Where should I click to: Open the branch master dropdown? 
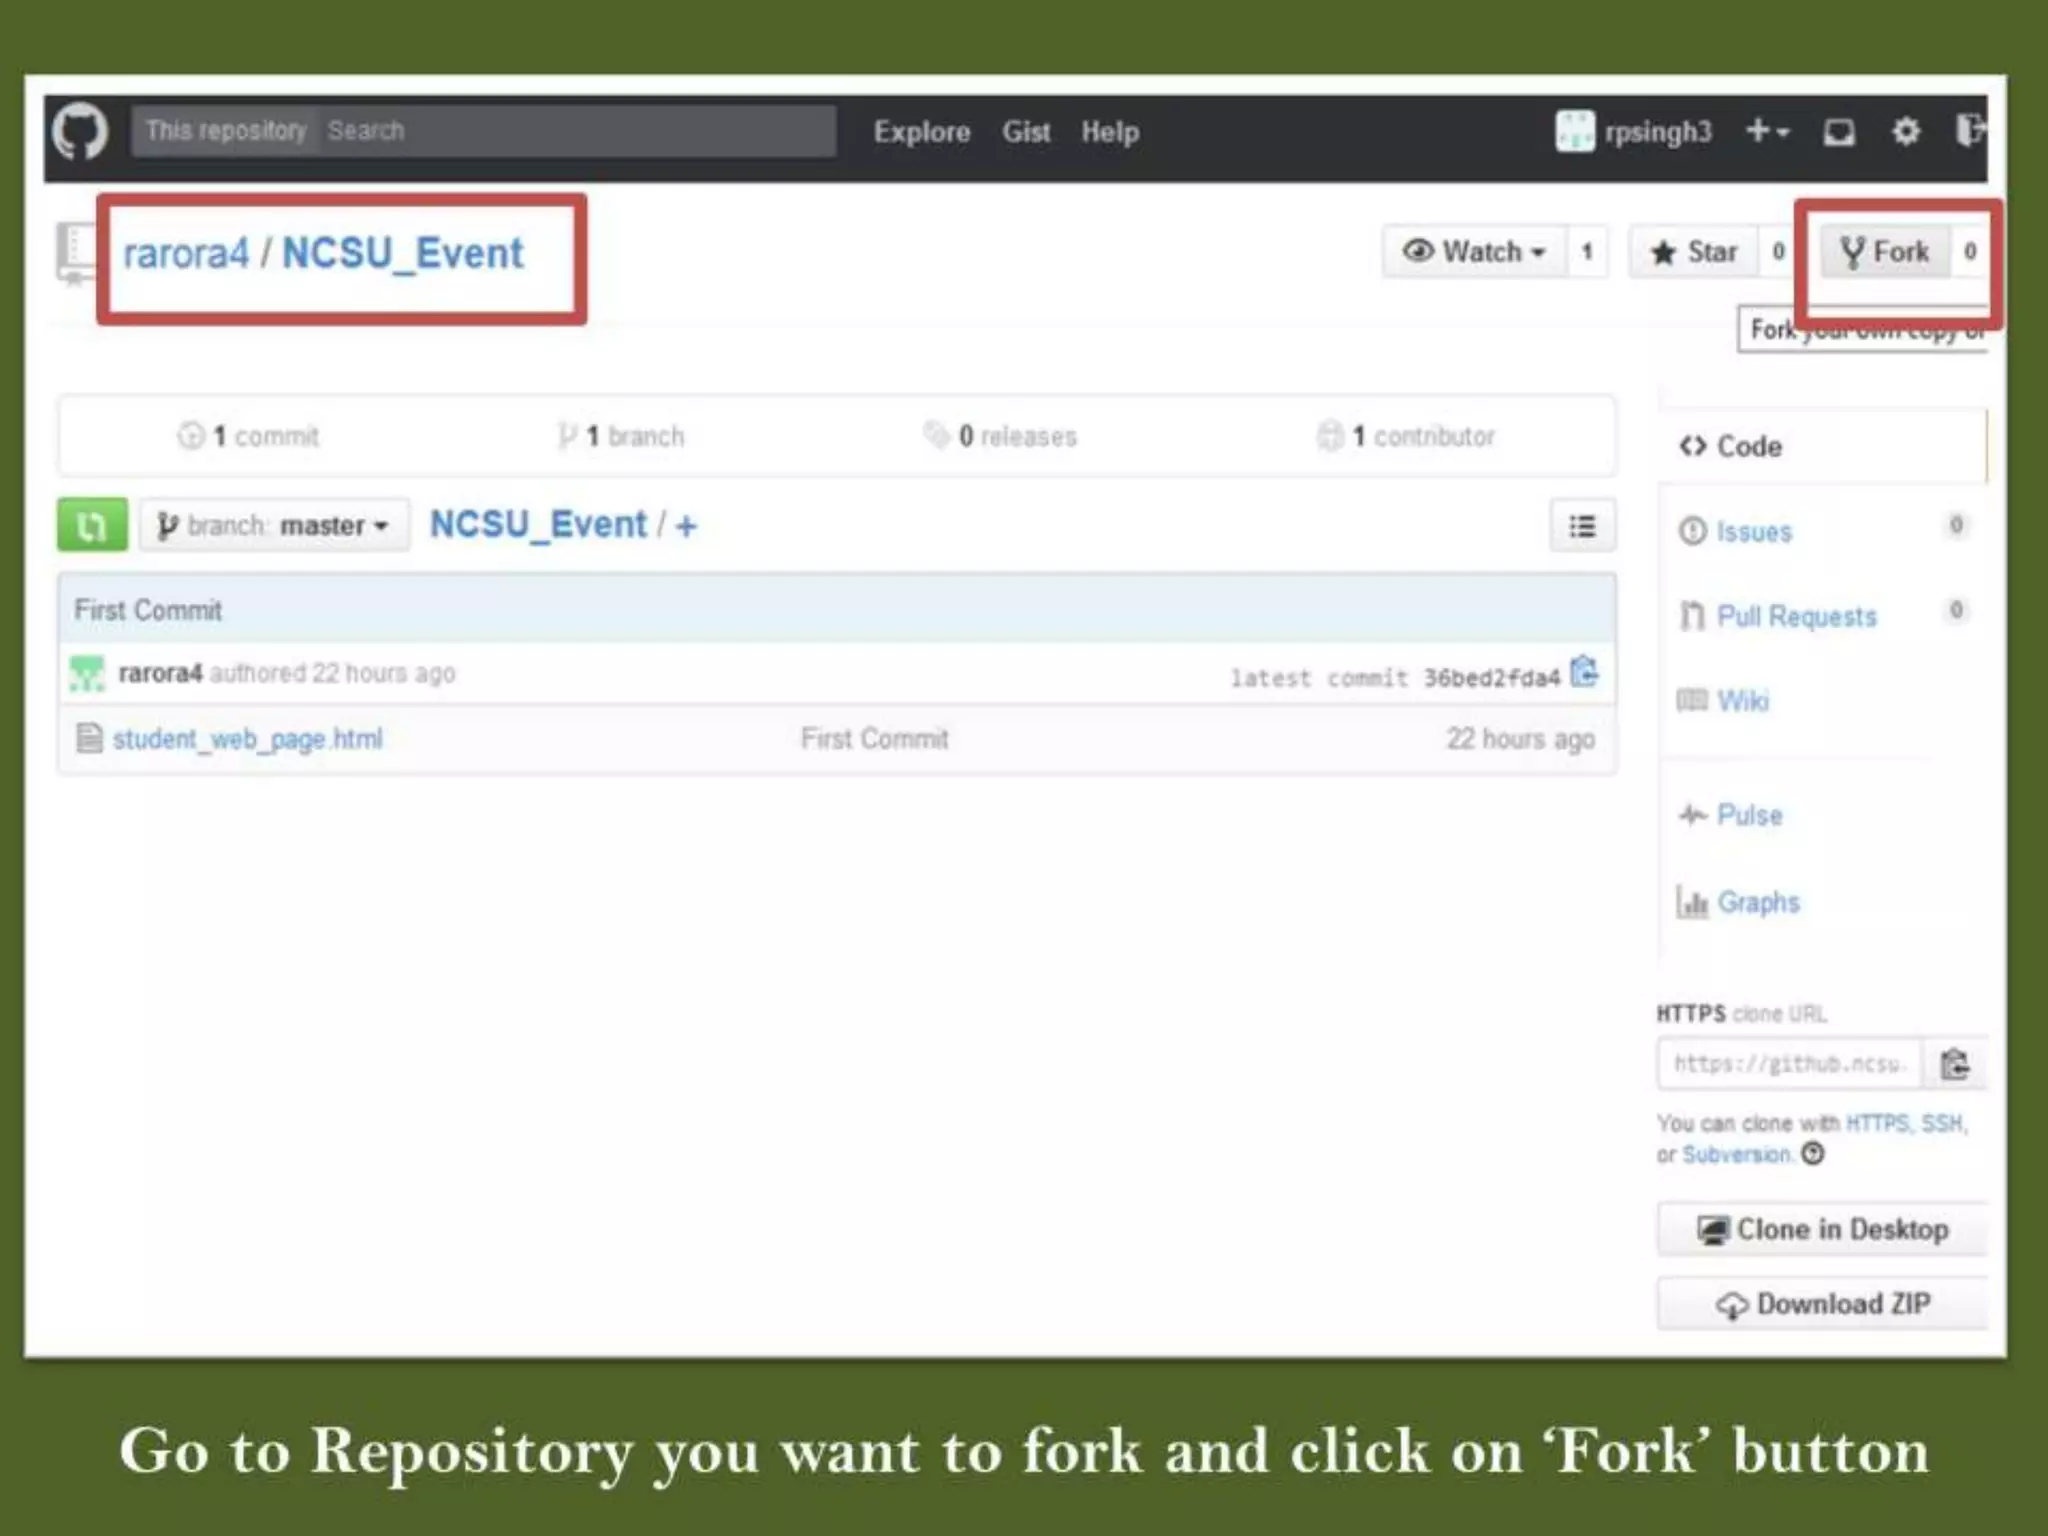point(274,526)
